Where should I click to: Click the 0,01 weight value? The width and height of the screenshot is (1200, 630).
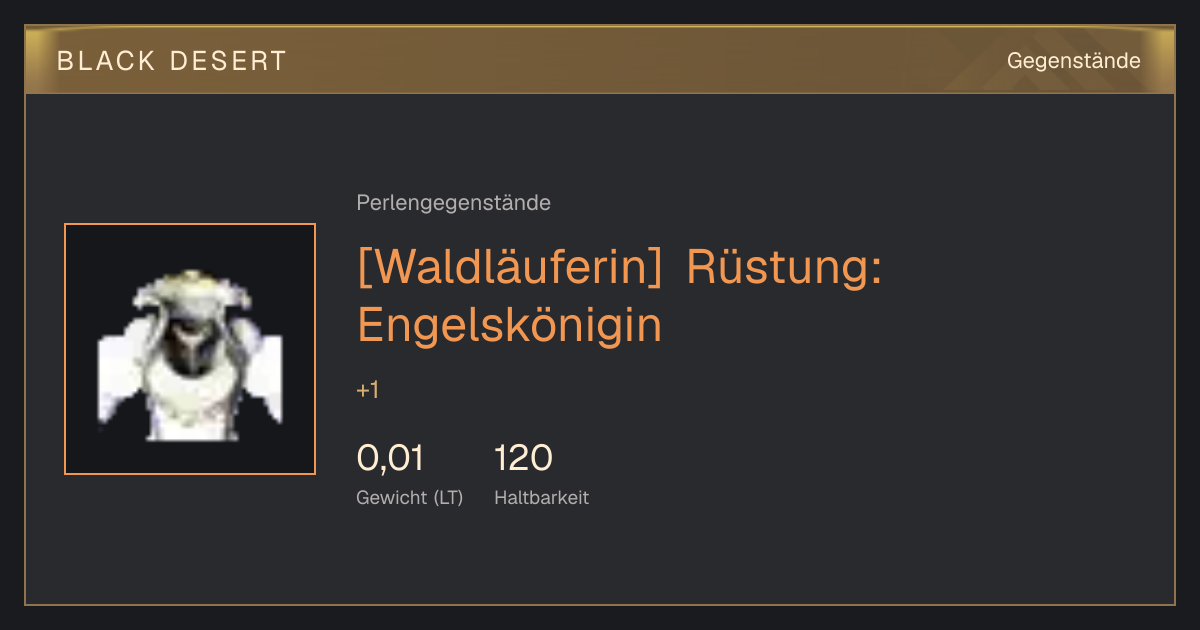coord(390,458)
